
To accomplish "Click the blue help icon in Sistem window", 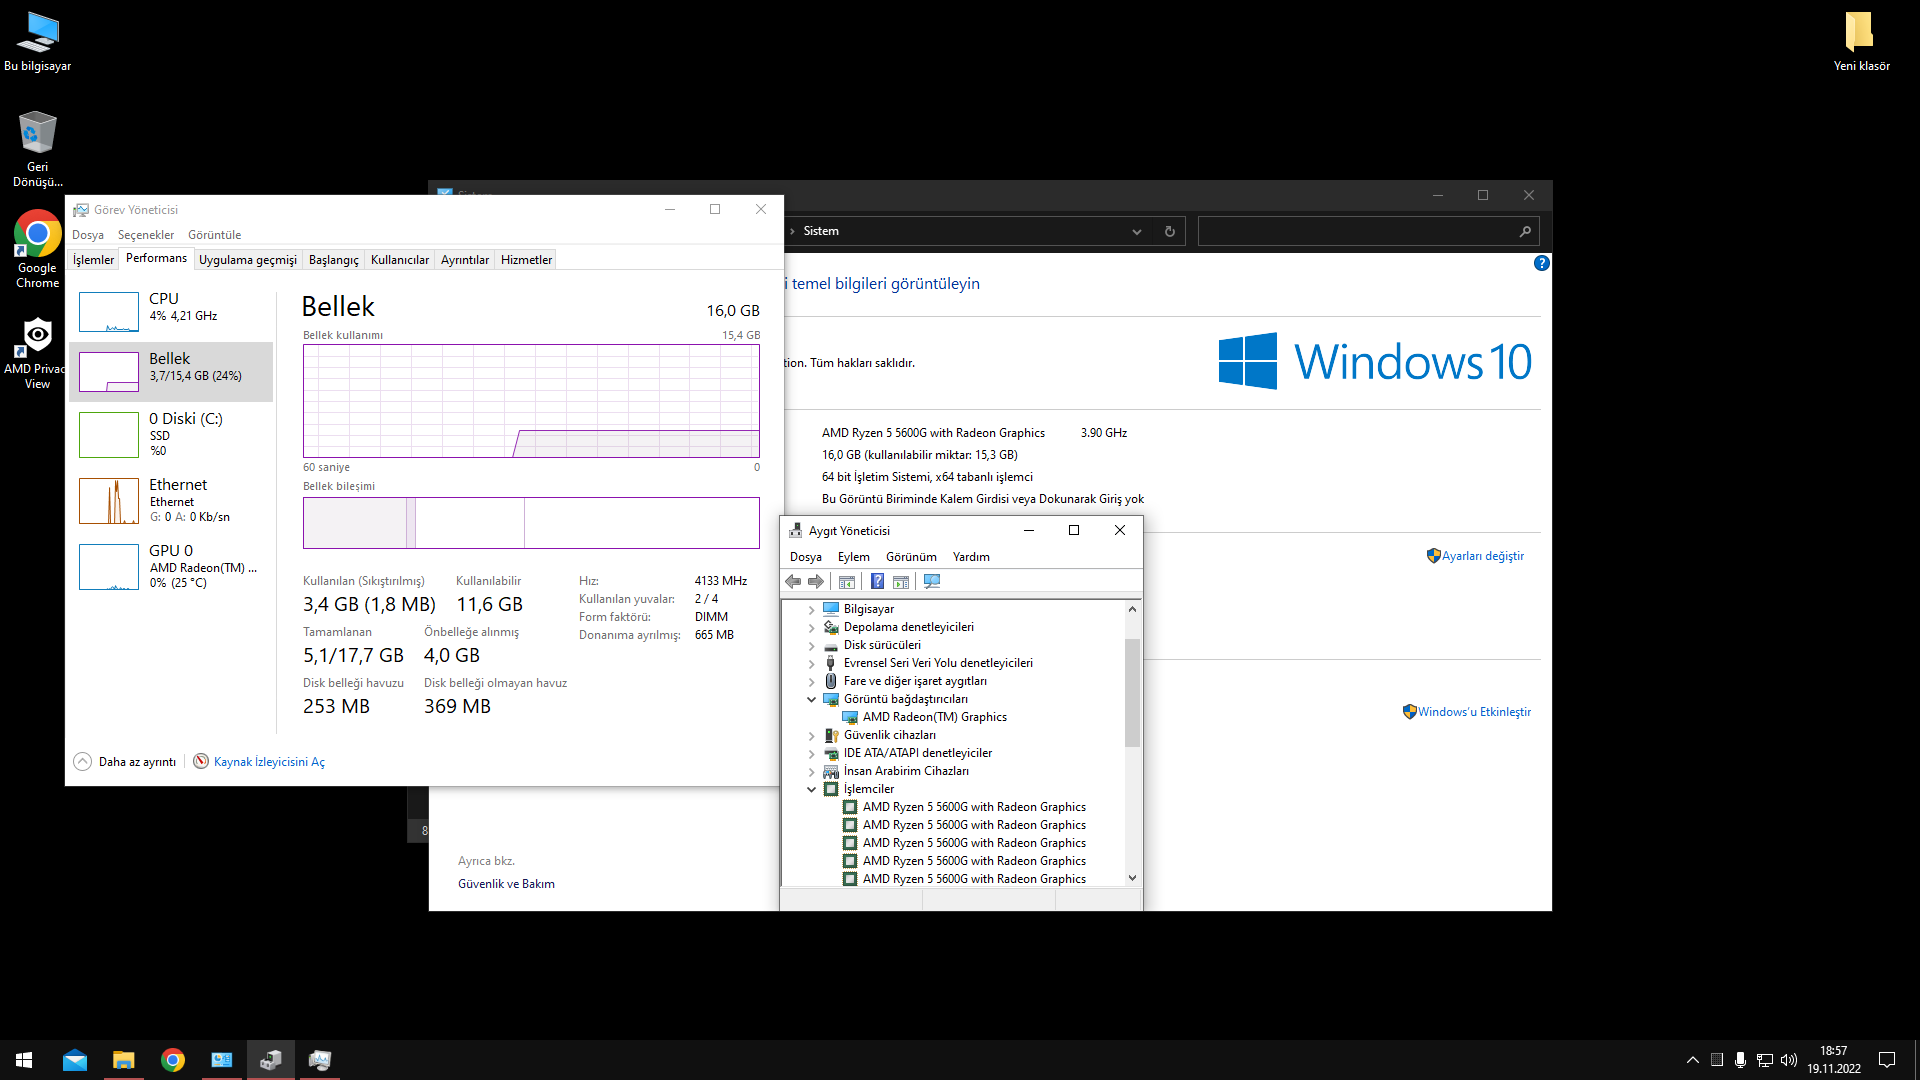I will pos(1541,263).
